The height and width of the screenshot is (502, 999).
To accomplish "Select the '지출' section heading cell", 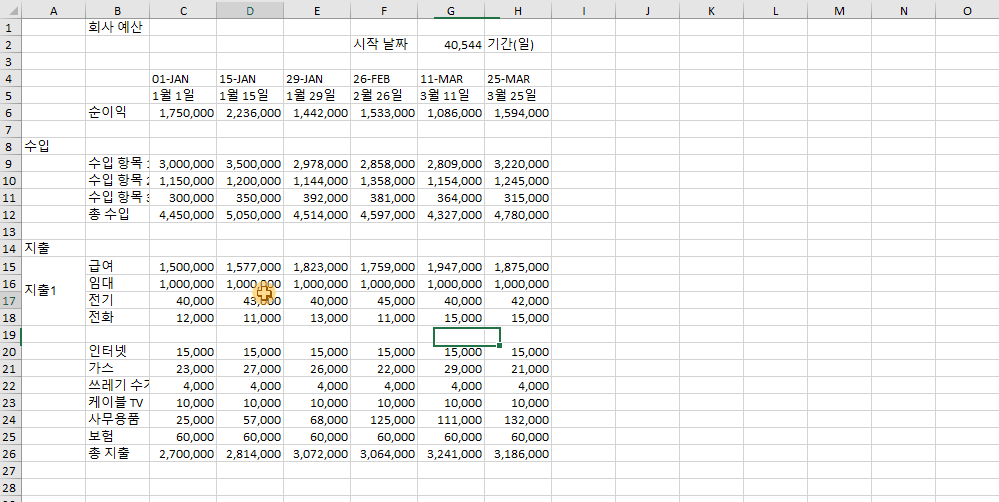I will click(x=54, y=249).
